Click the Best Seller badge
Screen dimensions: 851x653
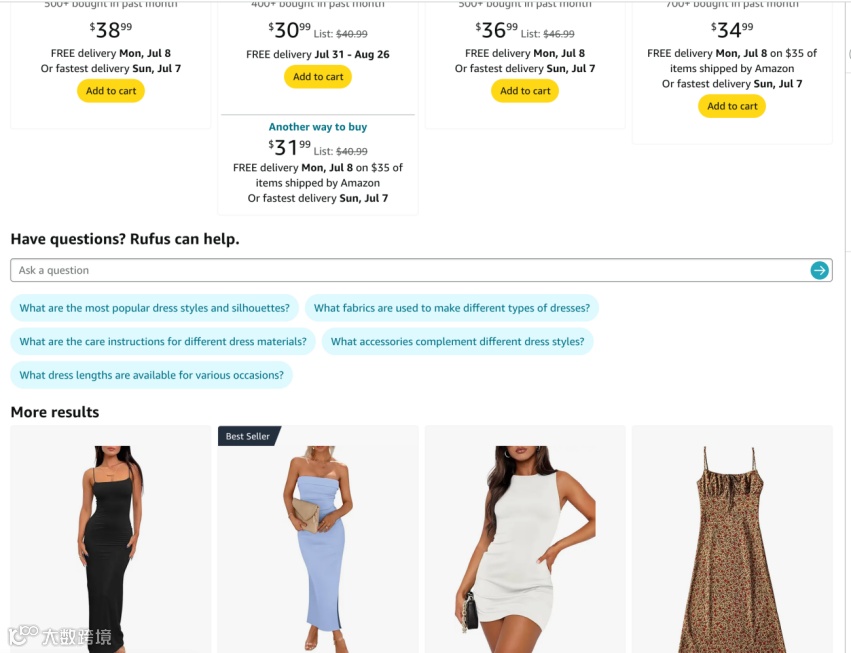coord(249,436)
